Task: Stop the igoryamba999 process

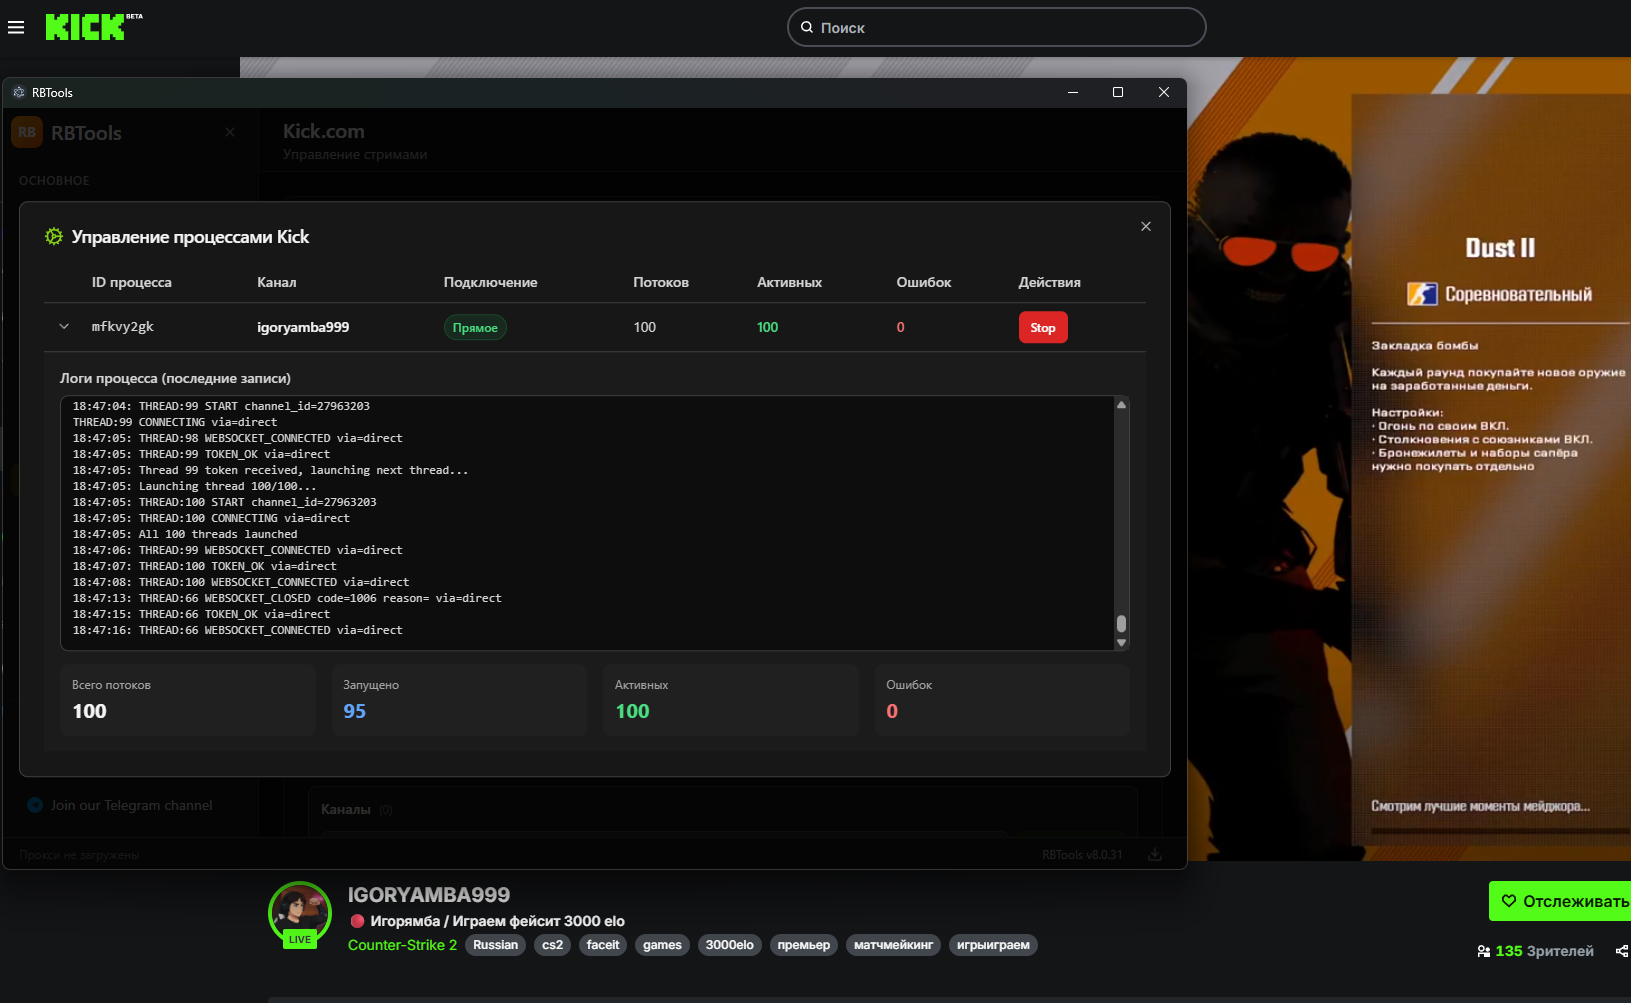Action: click(x=1042, y=328)
